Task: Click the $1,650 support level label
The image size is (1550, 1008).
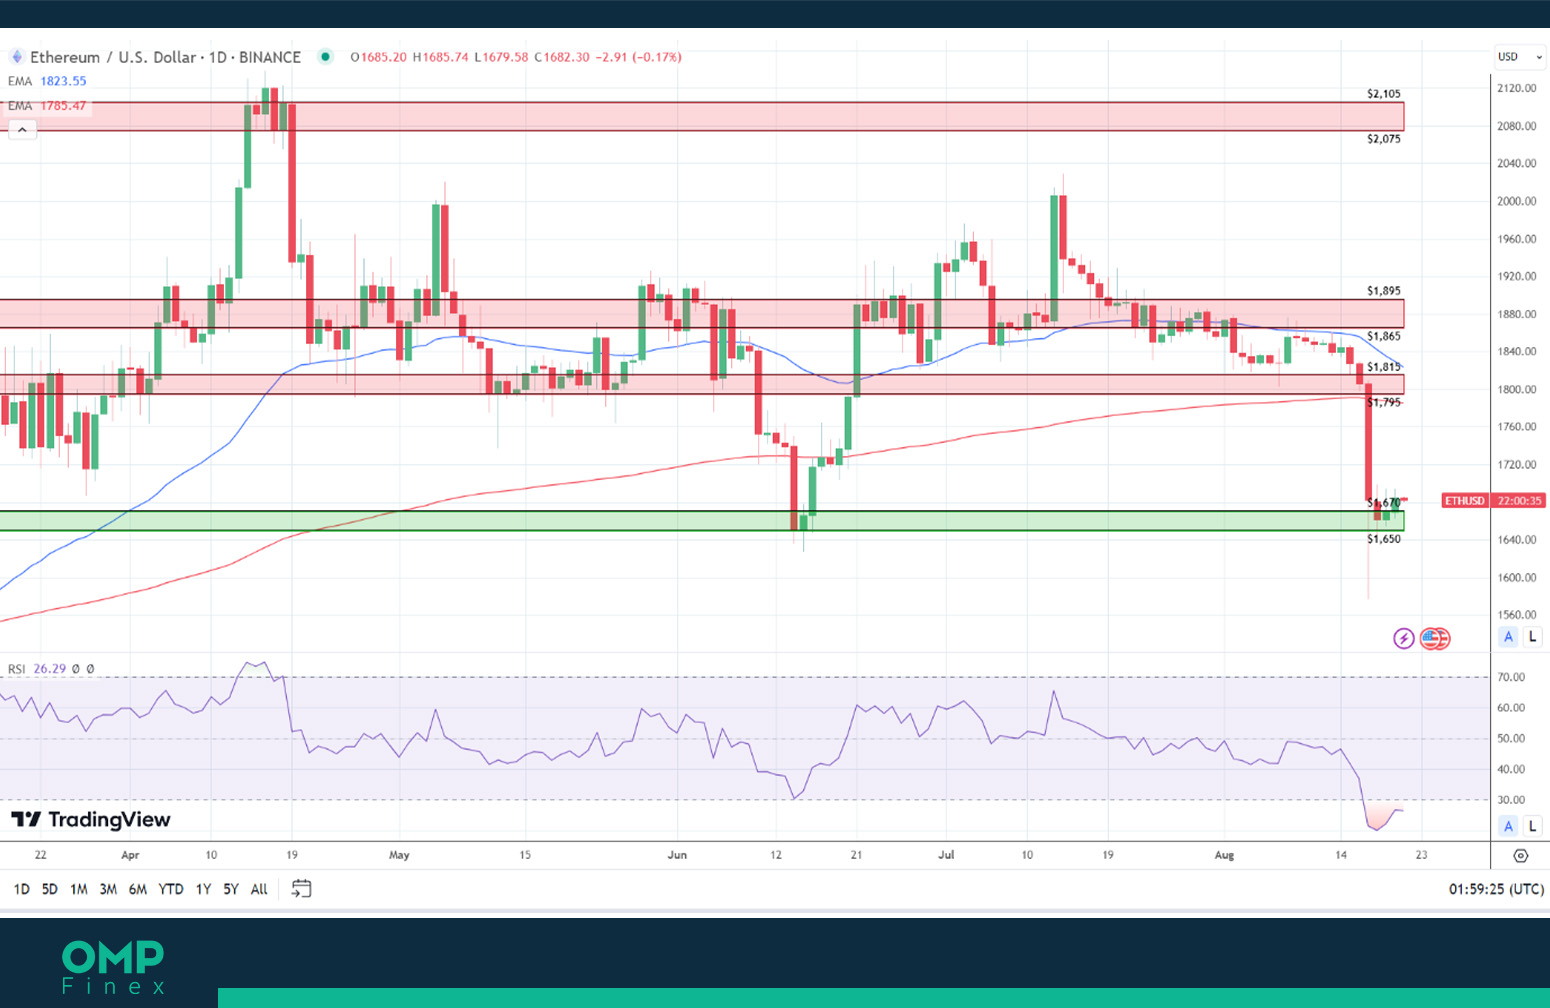Action: click(x=1384, y=539)
